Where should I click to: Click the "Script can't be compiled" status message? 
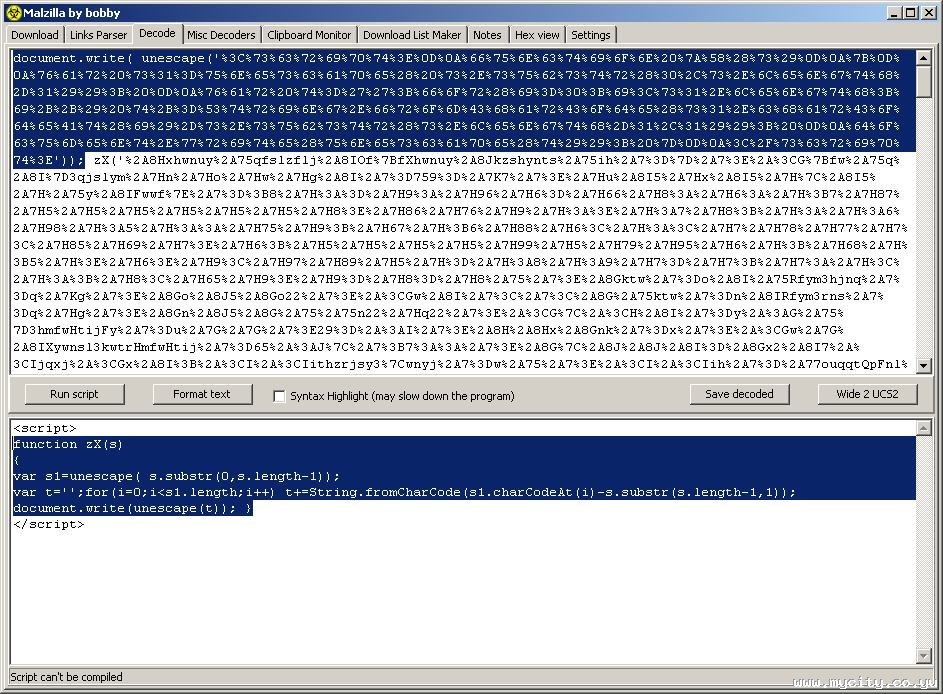pyautogui.click(x=66, y=677)
